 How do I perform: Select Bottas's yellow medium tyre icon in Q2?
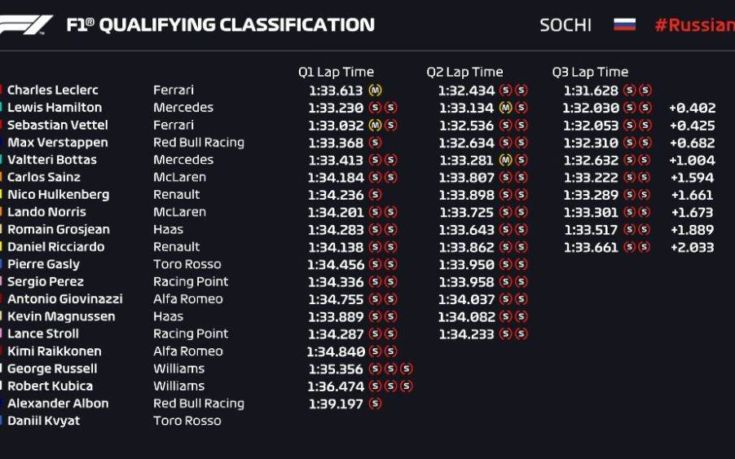point(505,160)
